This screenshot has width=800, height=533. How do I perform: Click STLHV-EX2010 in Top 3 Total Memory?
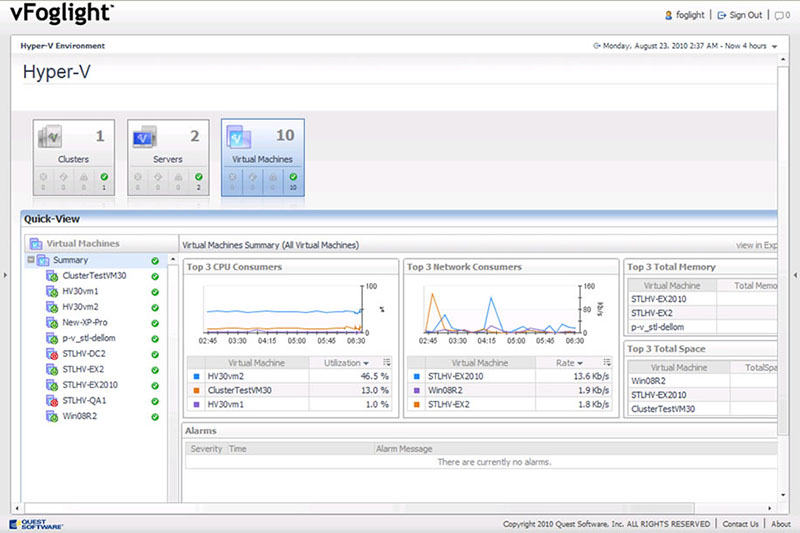tap(659, 299)
